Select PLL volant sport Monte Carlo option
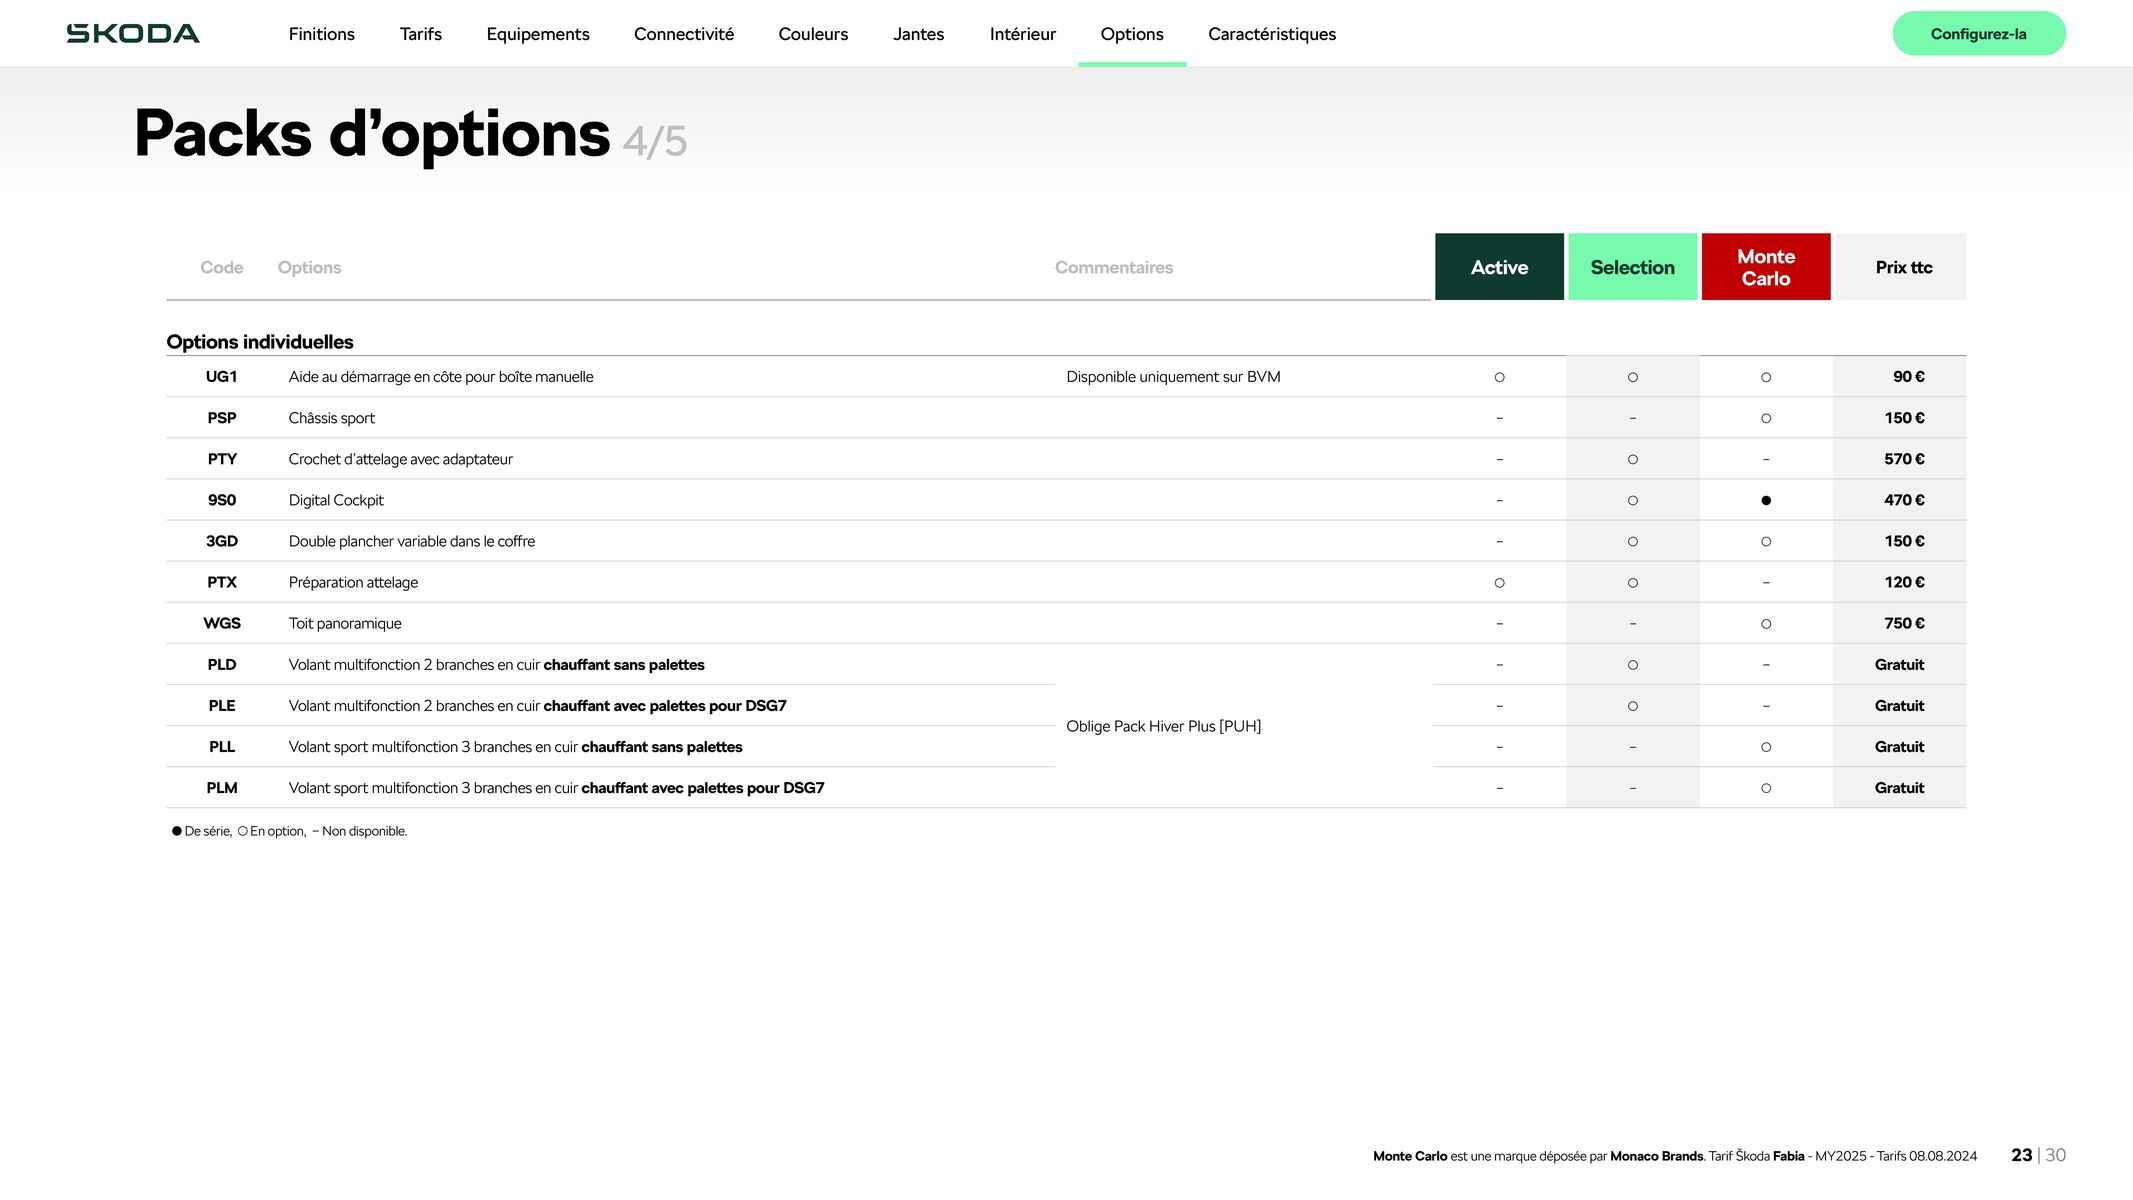 tap(1765, 747)
